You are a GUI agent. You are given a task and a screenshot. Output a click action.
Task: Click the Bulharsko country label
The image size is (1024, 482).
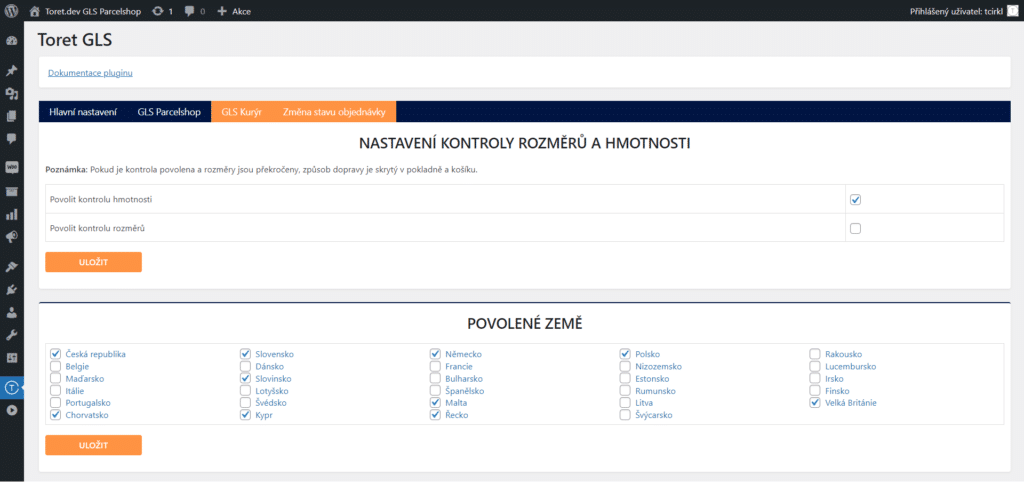[464, 379]
